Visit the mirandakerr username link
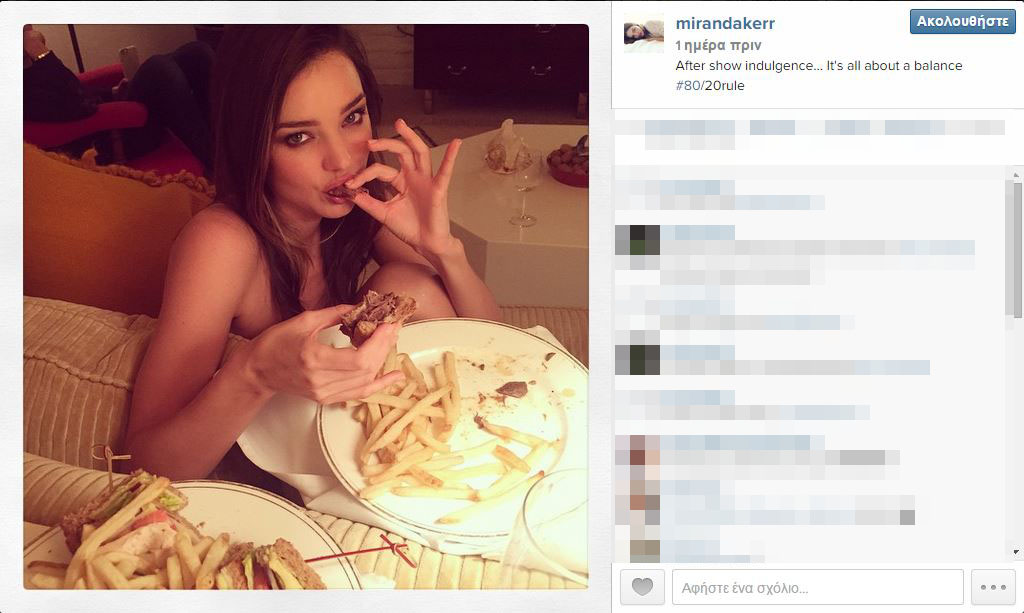1024x613 pixels. click(x=725, y=23)
